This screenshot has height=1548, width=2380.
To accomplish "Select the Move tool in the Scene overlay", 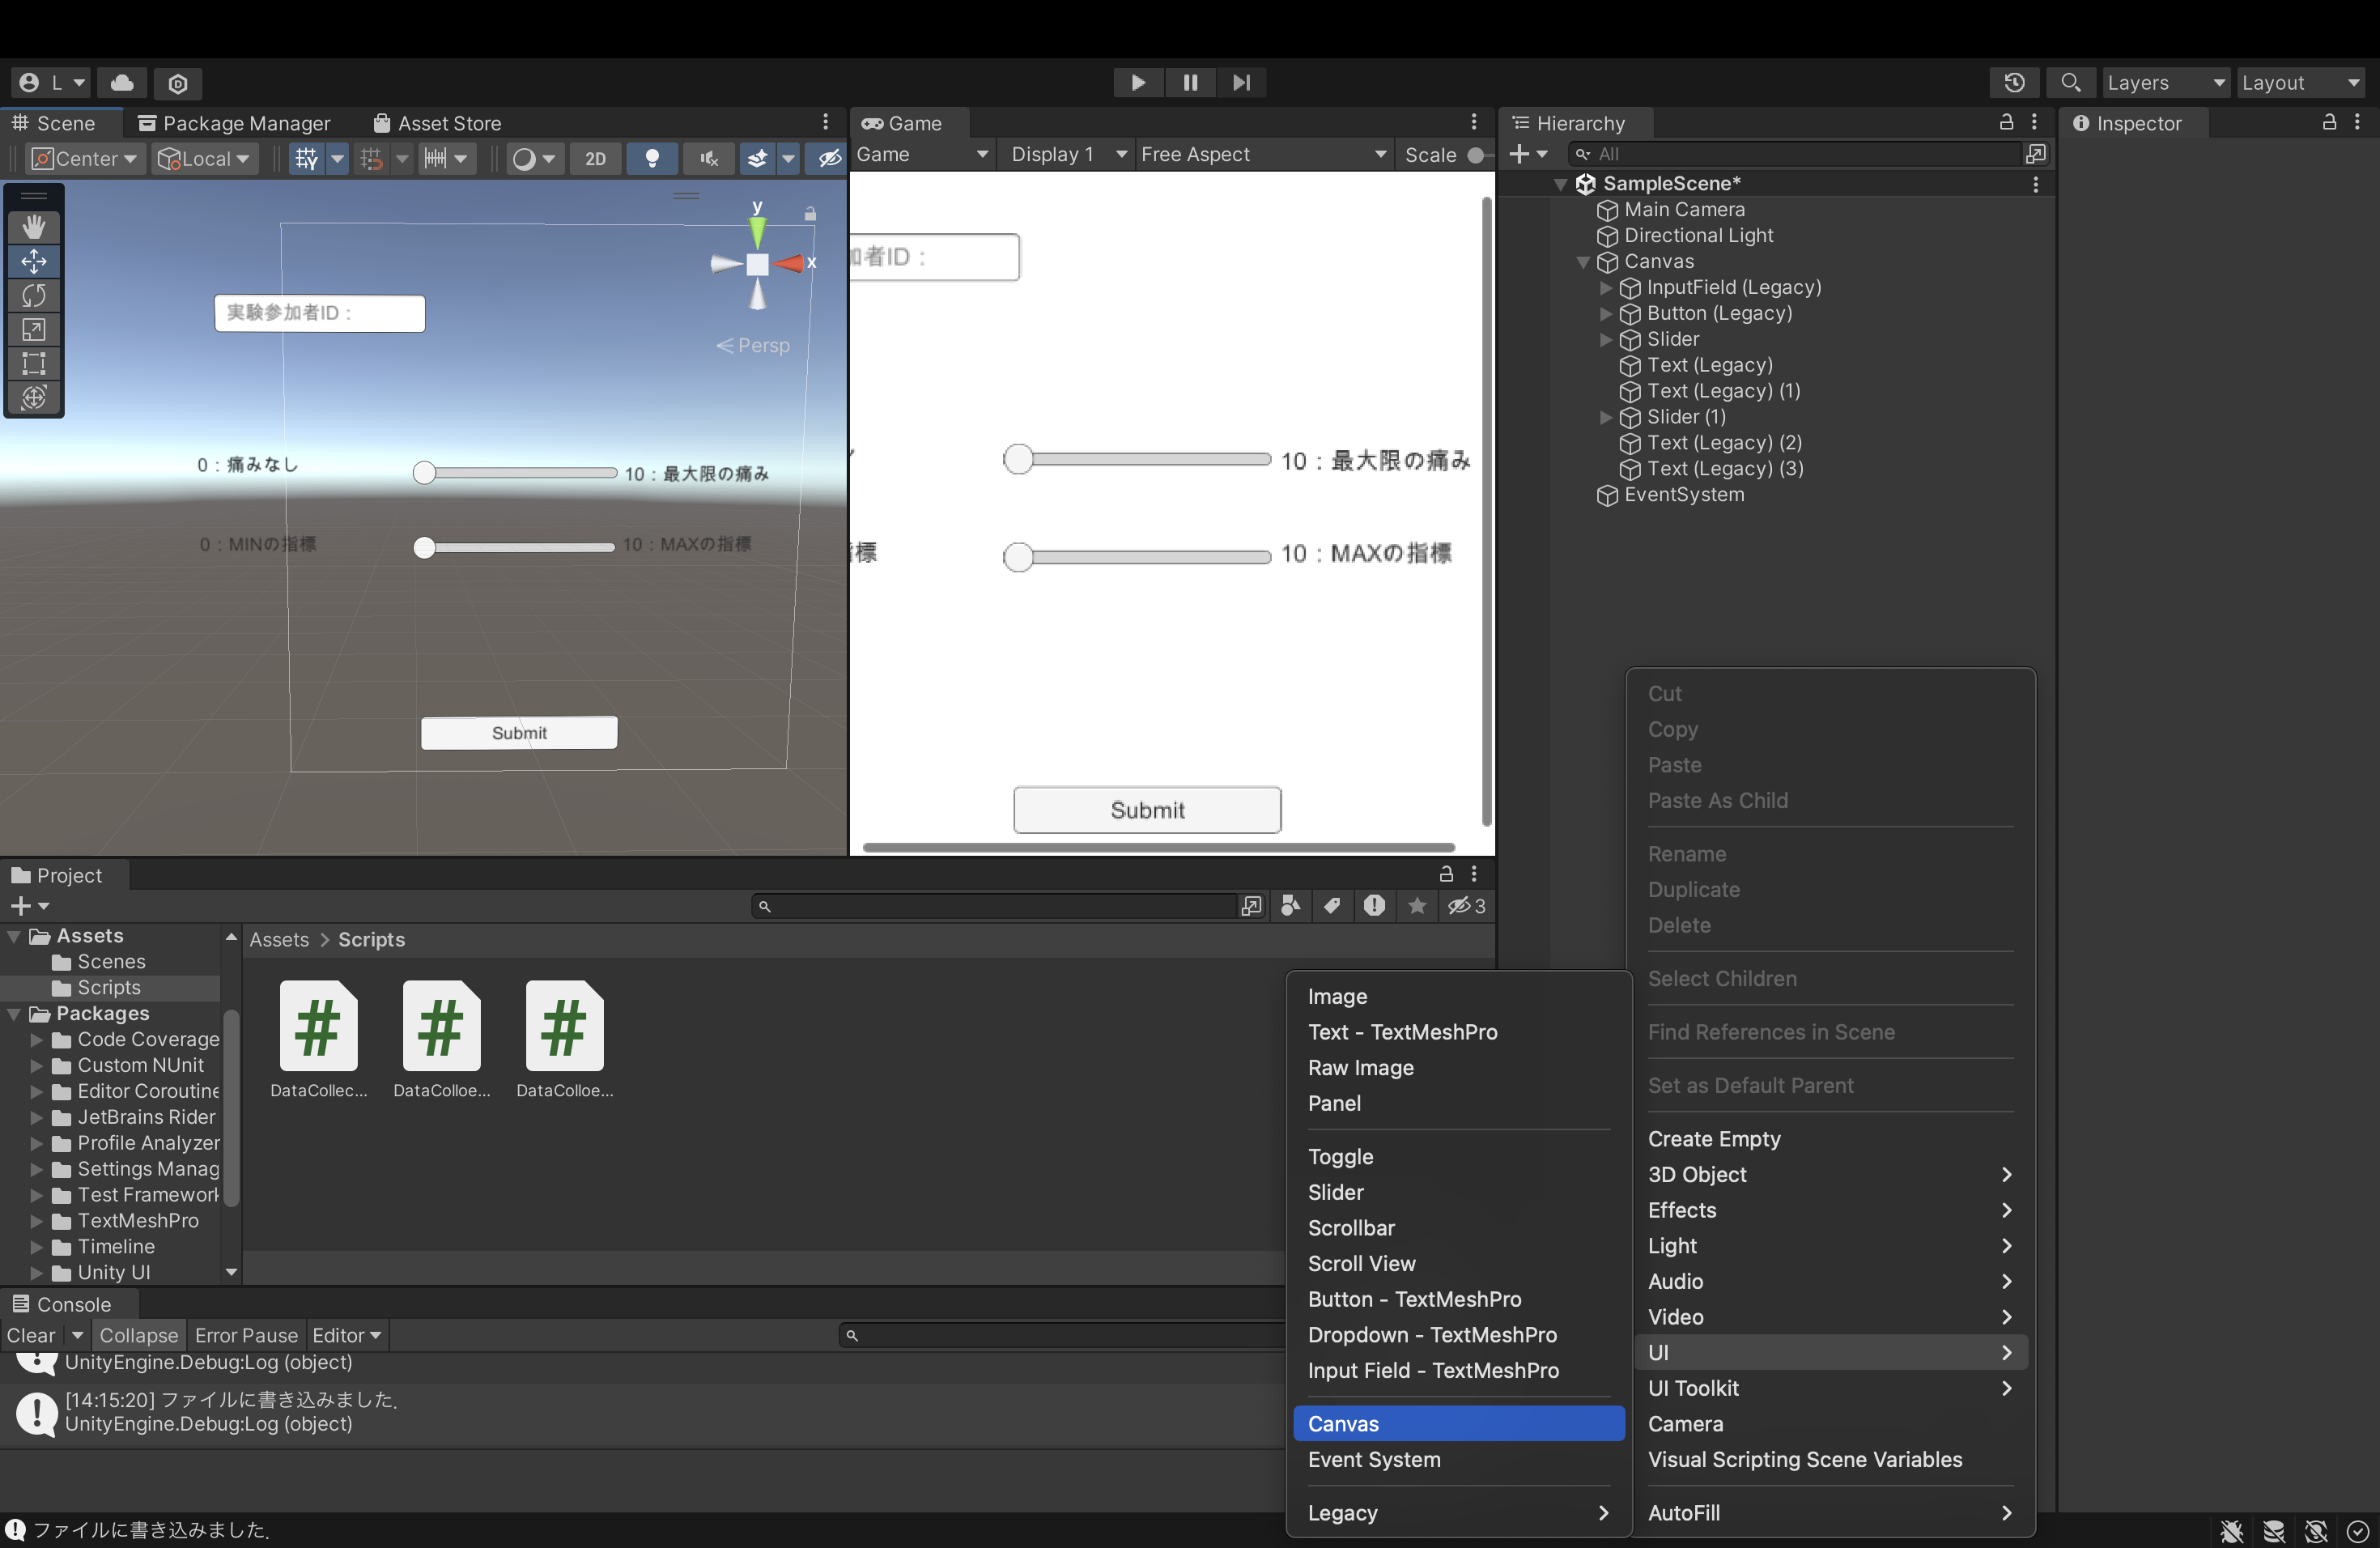I will click(34, 261).
